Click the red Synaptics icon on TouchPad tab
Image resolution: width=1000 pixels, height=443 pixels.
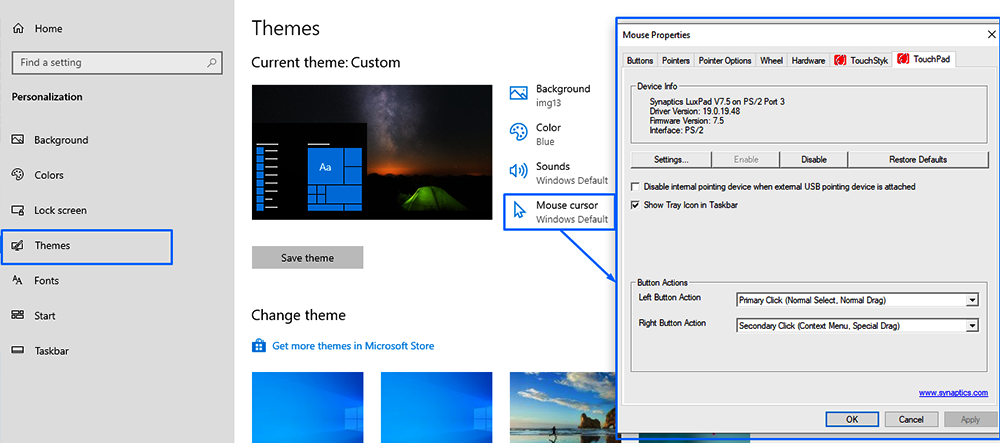(903, 59)
